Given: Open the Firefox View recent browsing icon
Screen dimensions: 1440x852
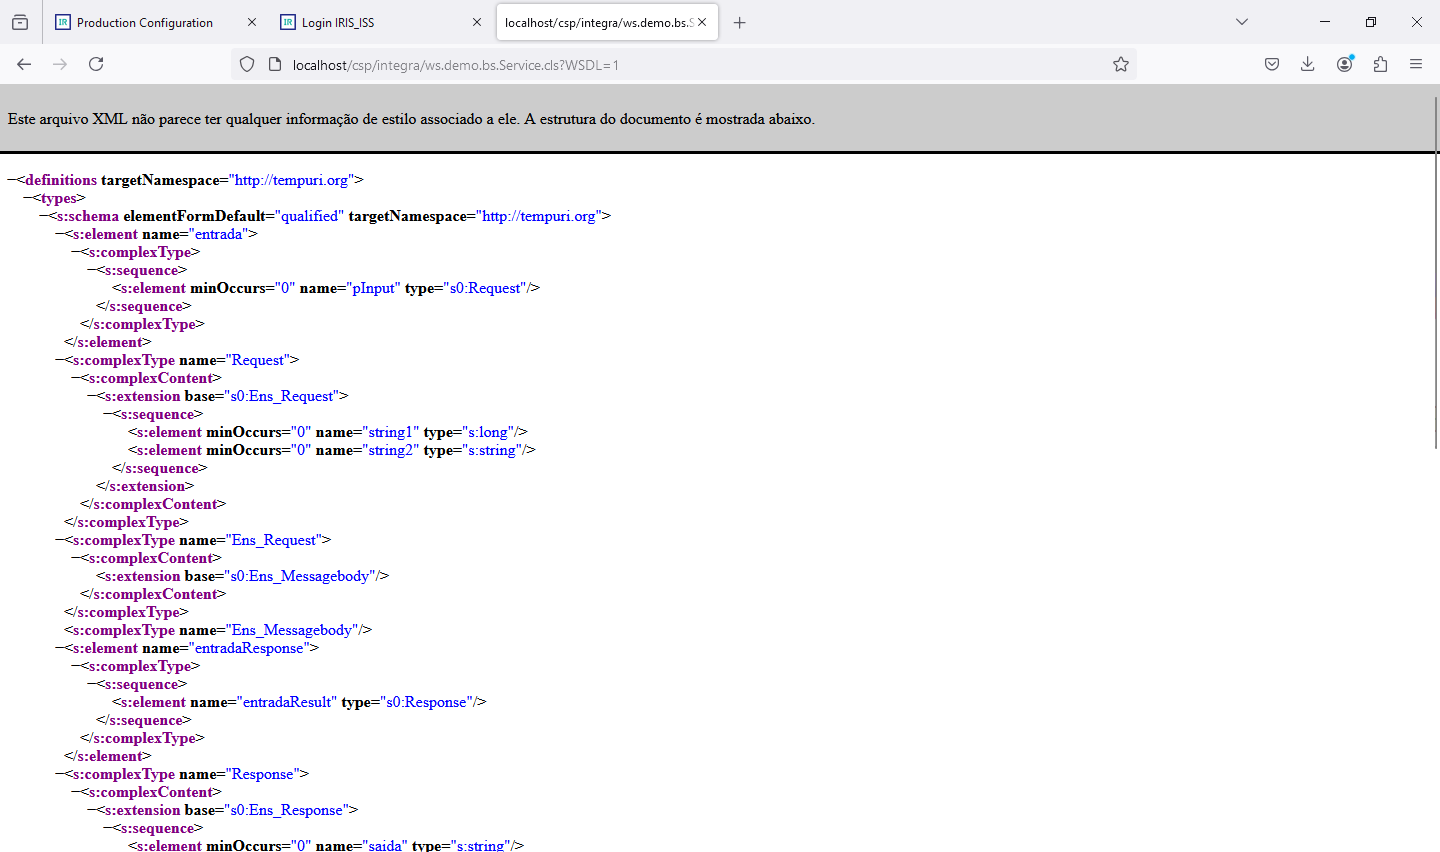Looking at the screenshot, I should tap(20, 22).
